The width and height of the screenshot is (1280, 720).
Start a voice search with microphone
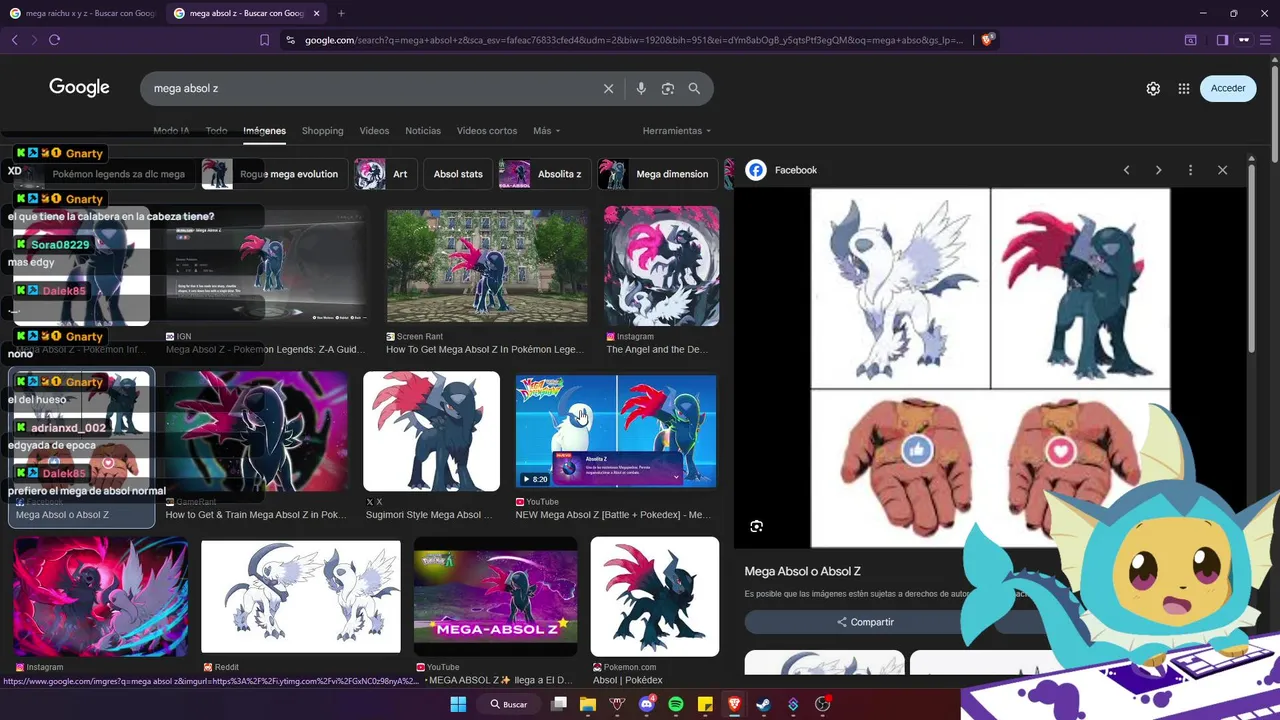[641, 88]
